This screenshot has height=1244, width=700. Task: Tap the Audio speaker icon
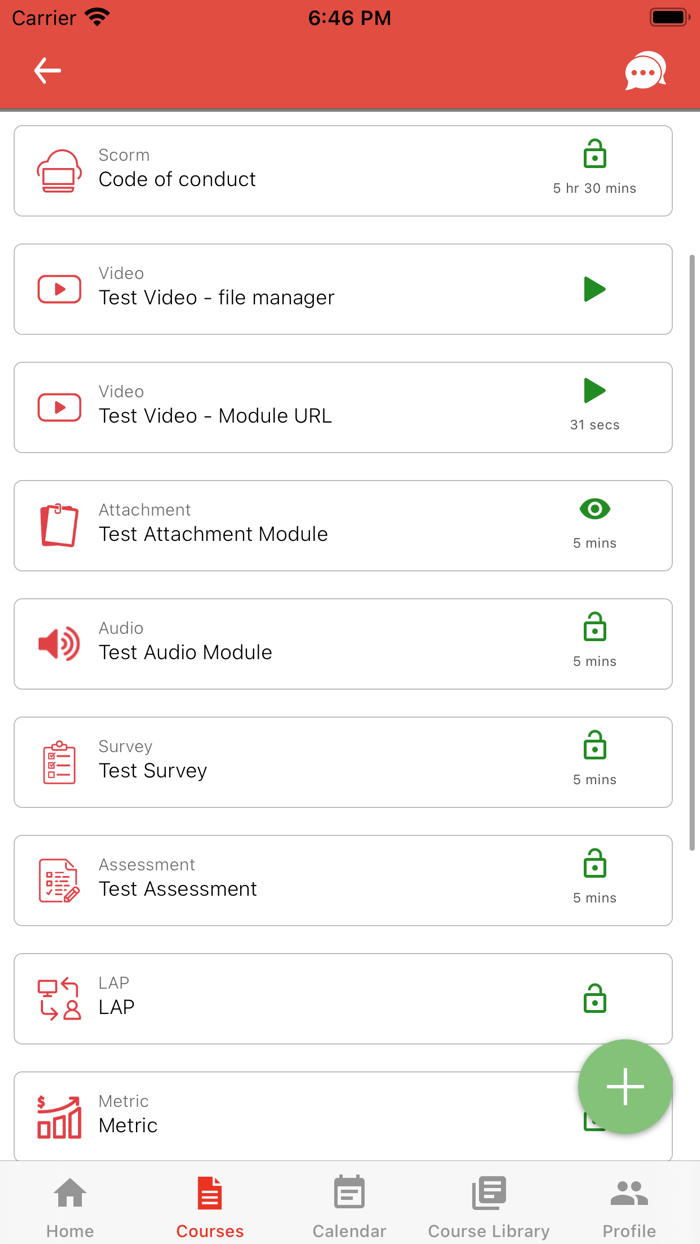point(59,644)
